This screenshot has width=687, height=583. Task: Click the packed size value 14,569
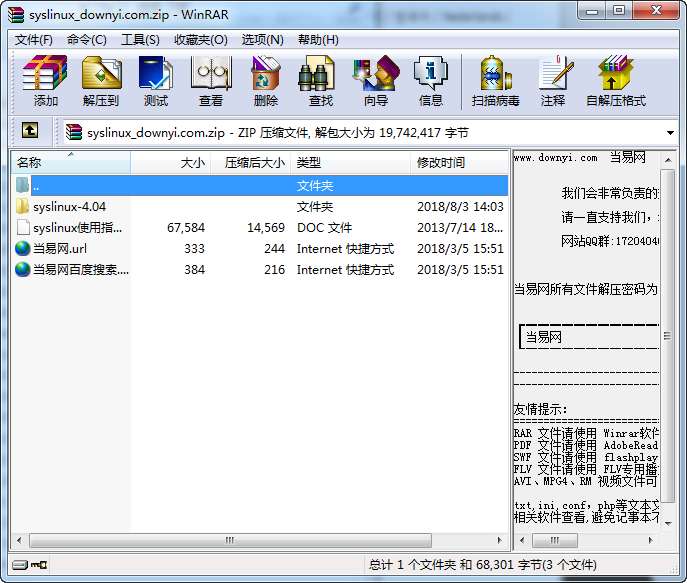(266, 228)
